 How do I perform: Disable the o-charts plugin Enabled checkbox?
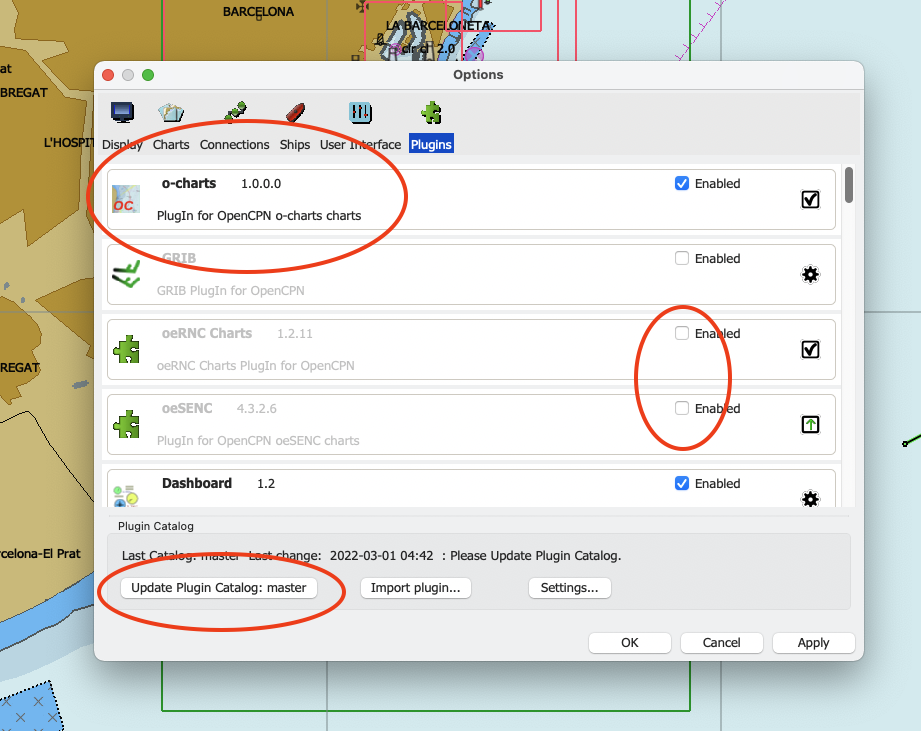click(682, 184)
